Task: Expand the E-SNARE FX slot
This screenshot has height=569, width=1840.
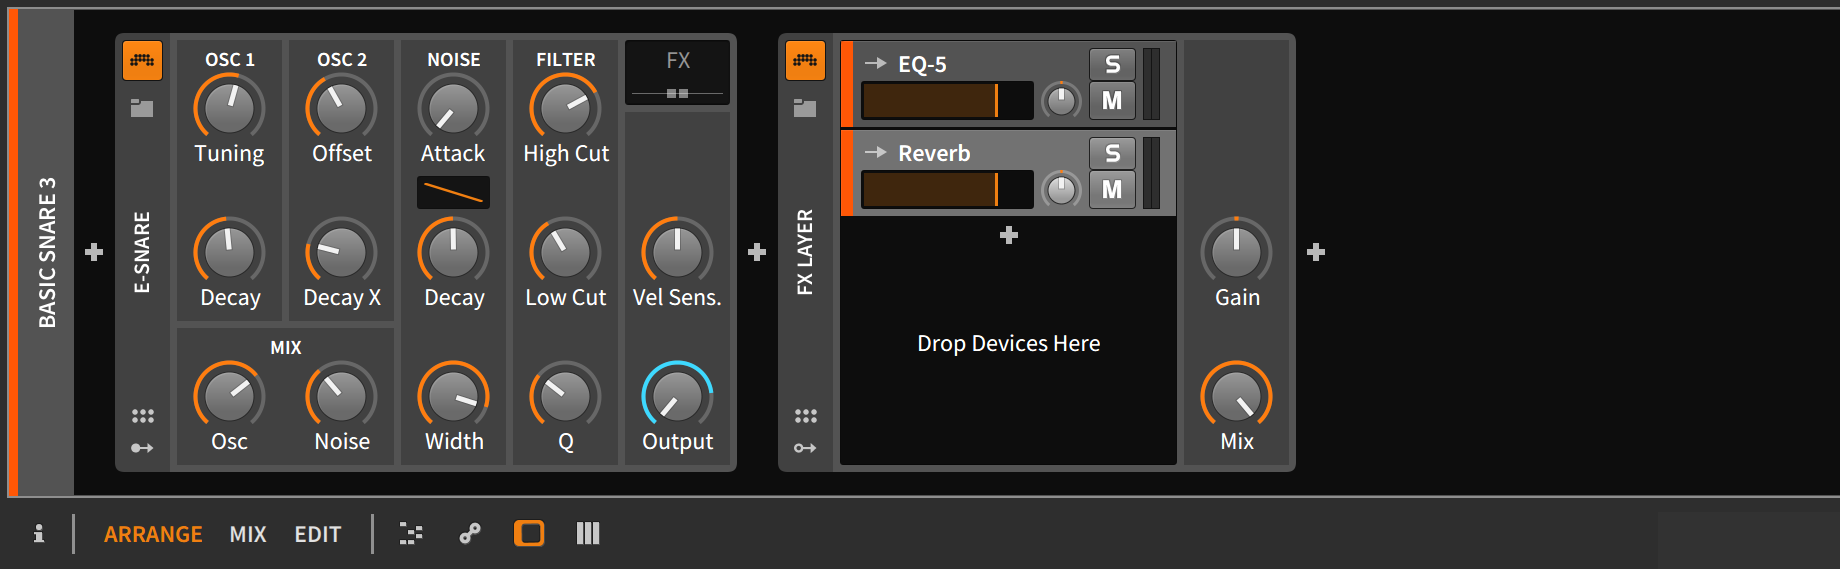Action: point(677,73)
